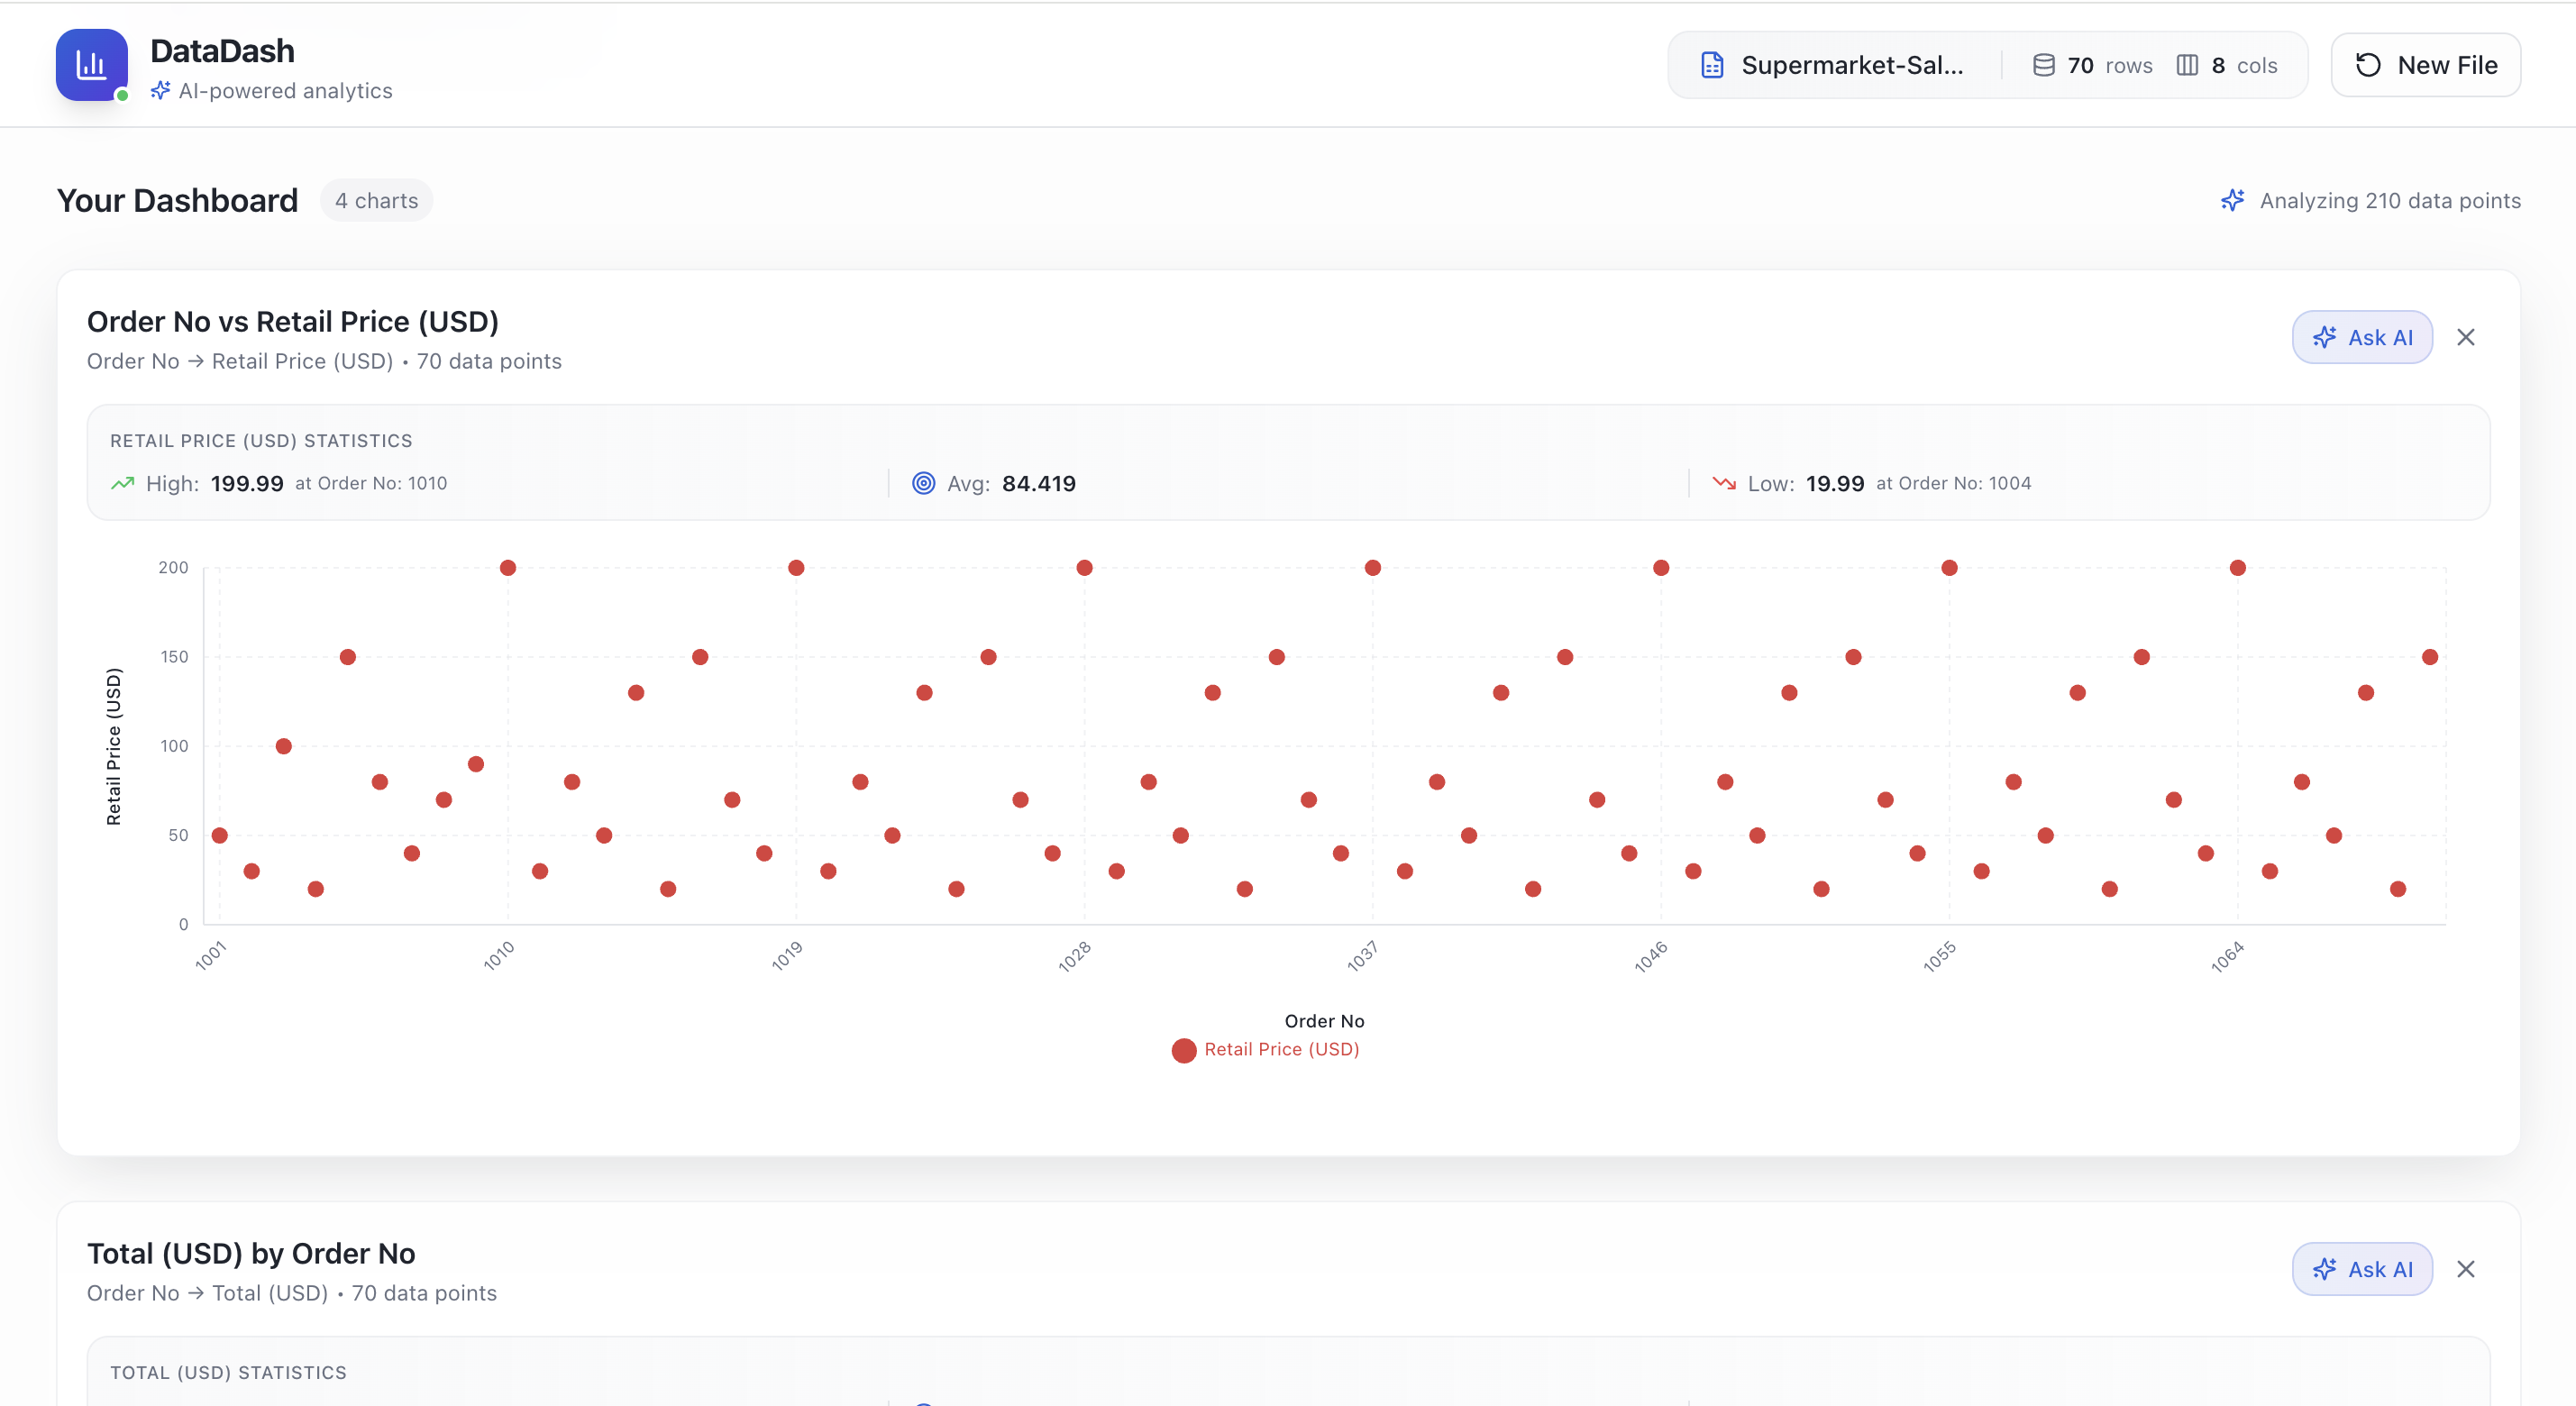2576x1406 pixels.
Task: Click the target icon beside Avg statistic
Action: coord(924,483)
